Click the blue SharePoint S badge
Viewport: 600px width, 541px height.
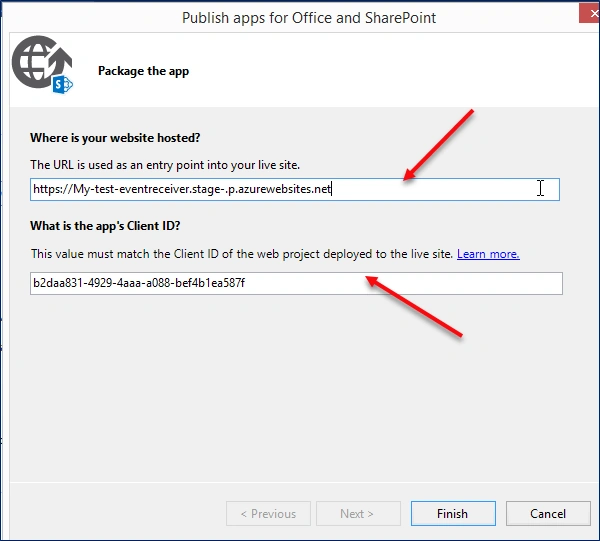[x=62, y=85]
